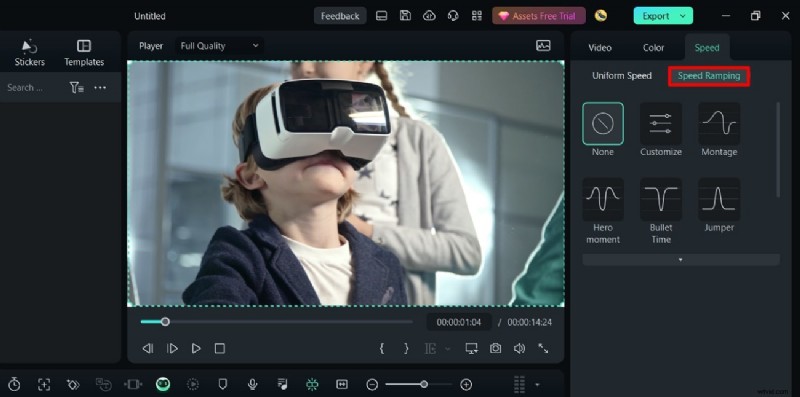Screen dimensions: 800x397
Task: Click the monitor display icon under preview
Action: point(471,349)
